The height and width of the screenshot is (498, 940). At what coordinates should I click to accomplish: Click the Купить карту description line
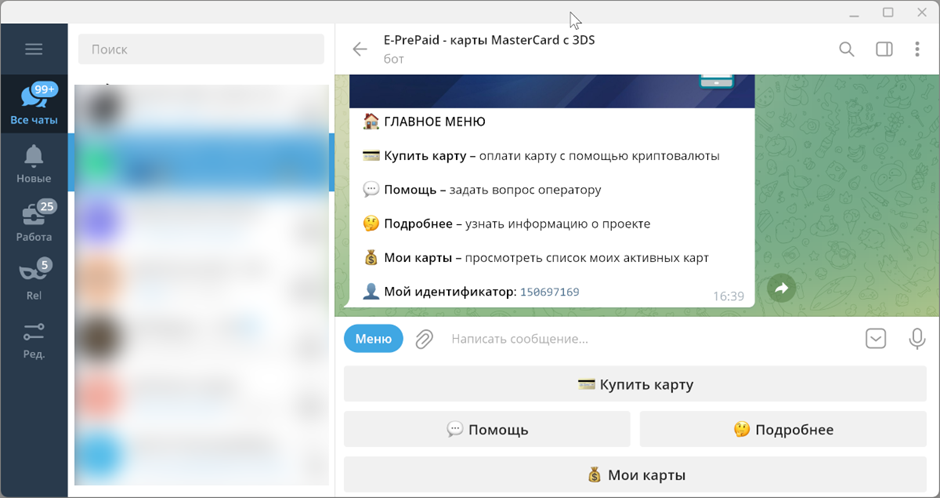[541, 156]
